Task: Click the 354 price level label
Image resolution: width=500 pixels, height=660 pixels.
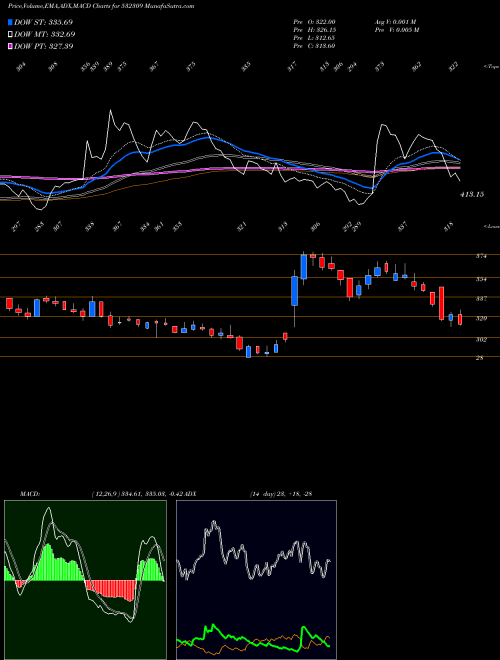Action: [481, 279]
